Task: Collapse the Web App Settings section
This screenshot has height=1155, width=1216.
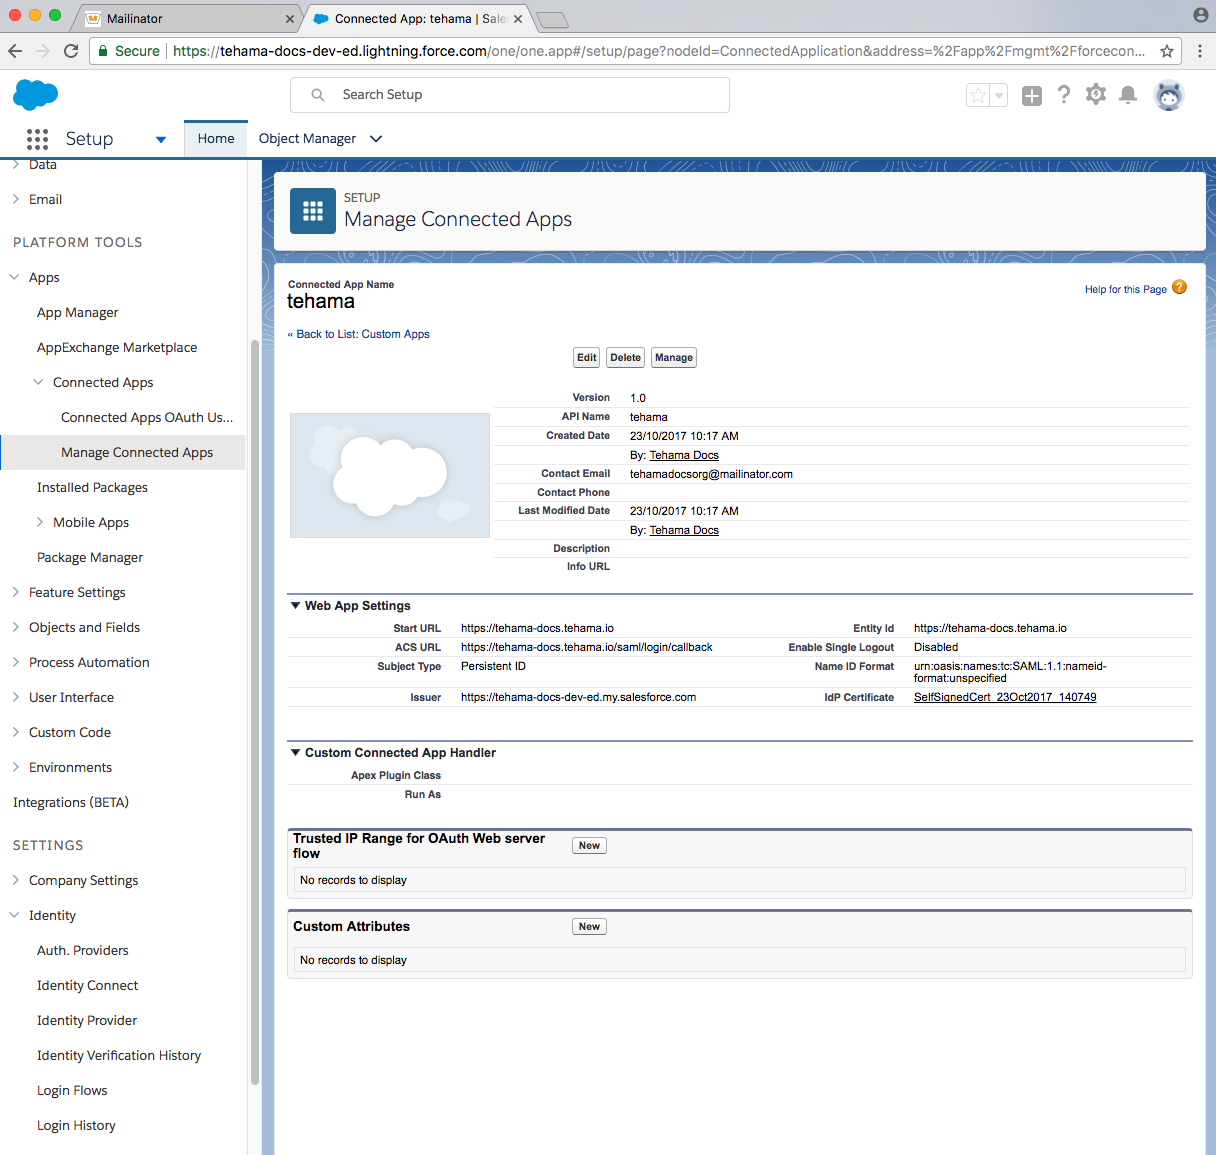Action: pyautogui.click(x=296, y=606)
